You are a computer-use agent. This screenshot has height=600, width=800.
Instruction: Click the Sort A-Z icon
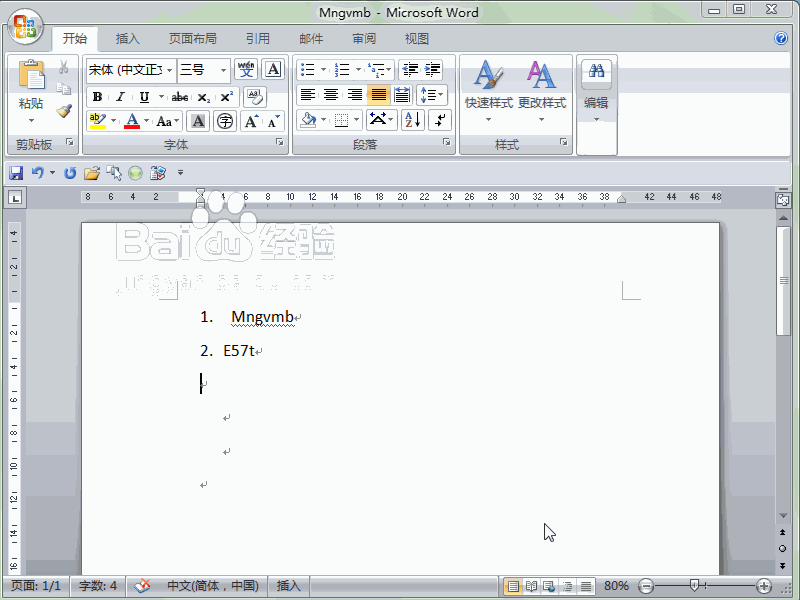(x=413, y=120)
